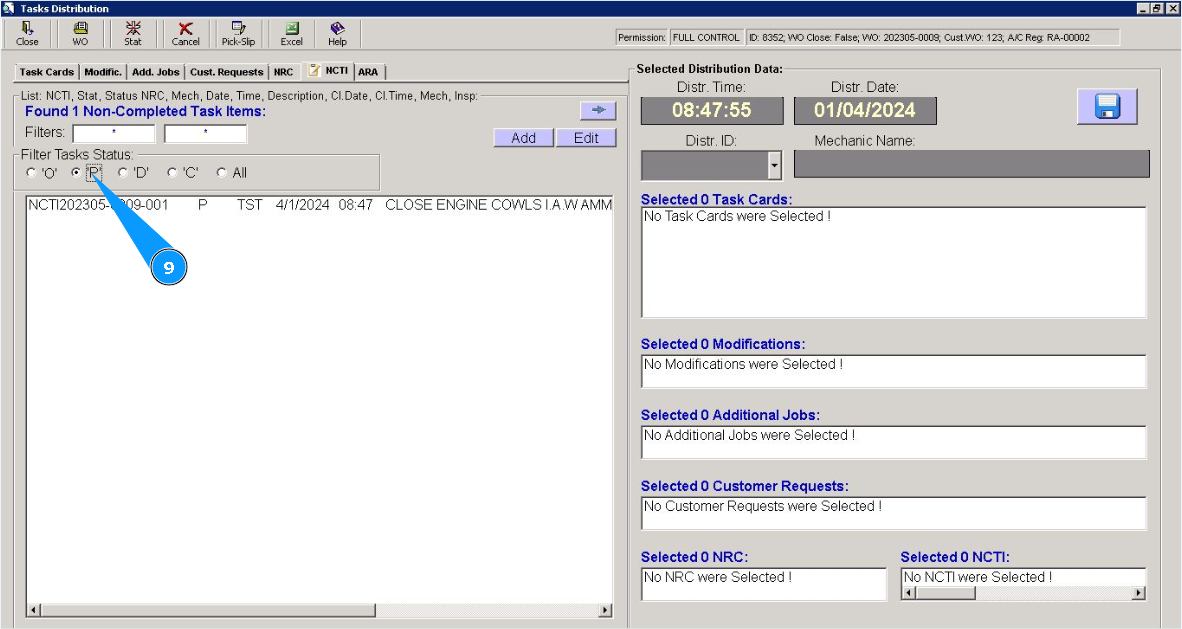Open the WO toolbar icon
The image size is (1182, 629).
click(80, 34)
